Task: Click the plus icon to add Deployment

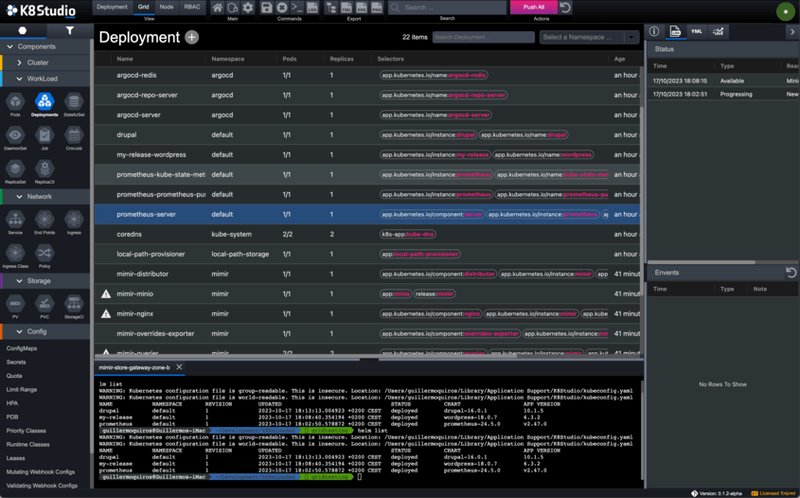Action: tap(192, 37)
